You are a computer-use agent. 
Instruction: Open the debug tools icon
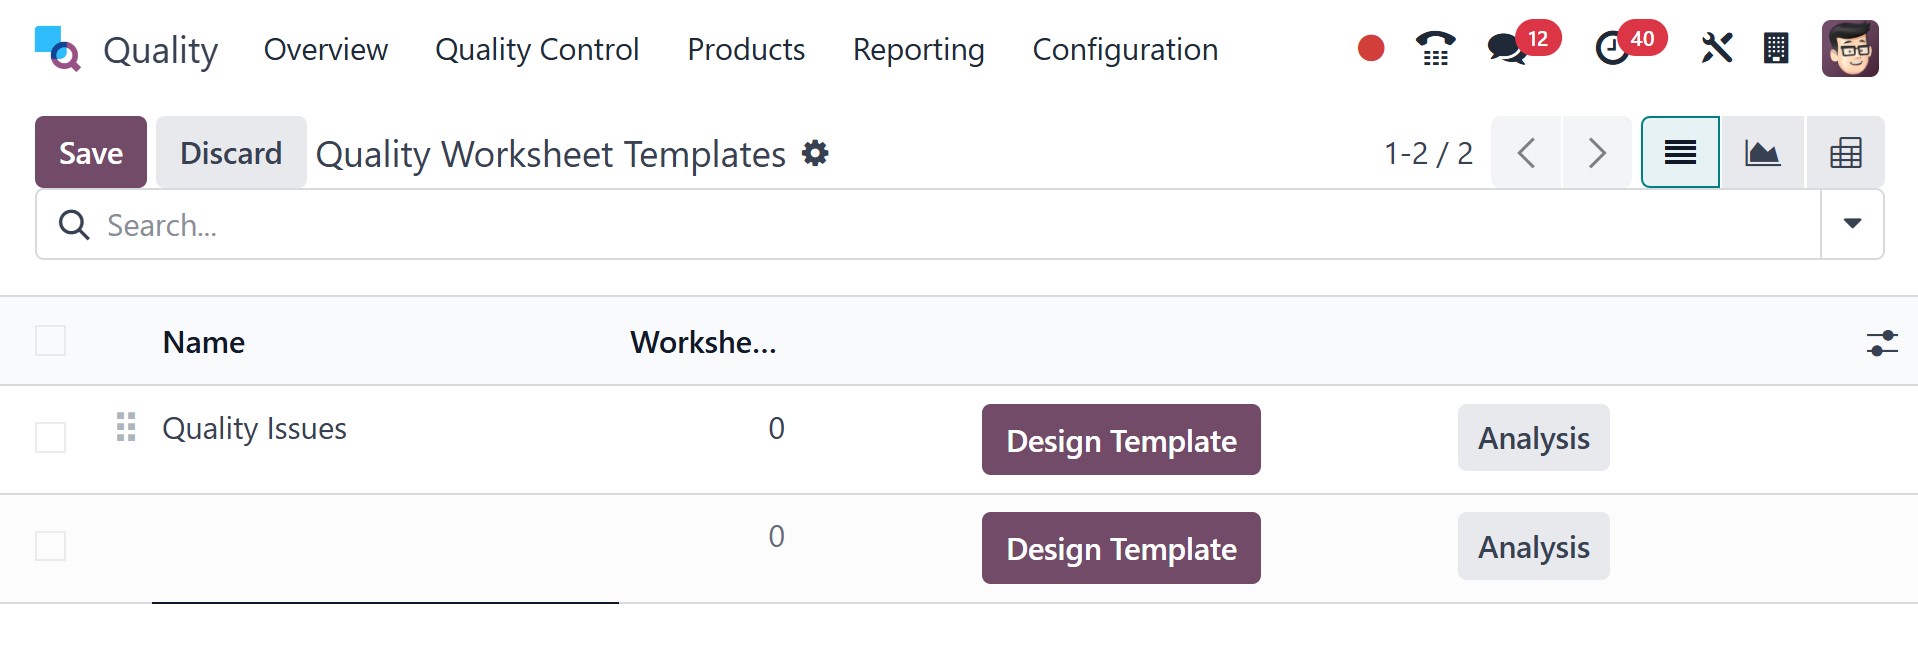pos(1716,48)
